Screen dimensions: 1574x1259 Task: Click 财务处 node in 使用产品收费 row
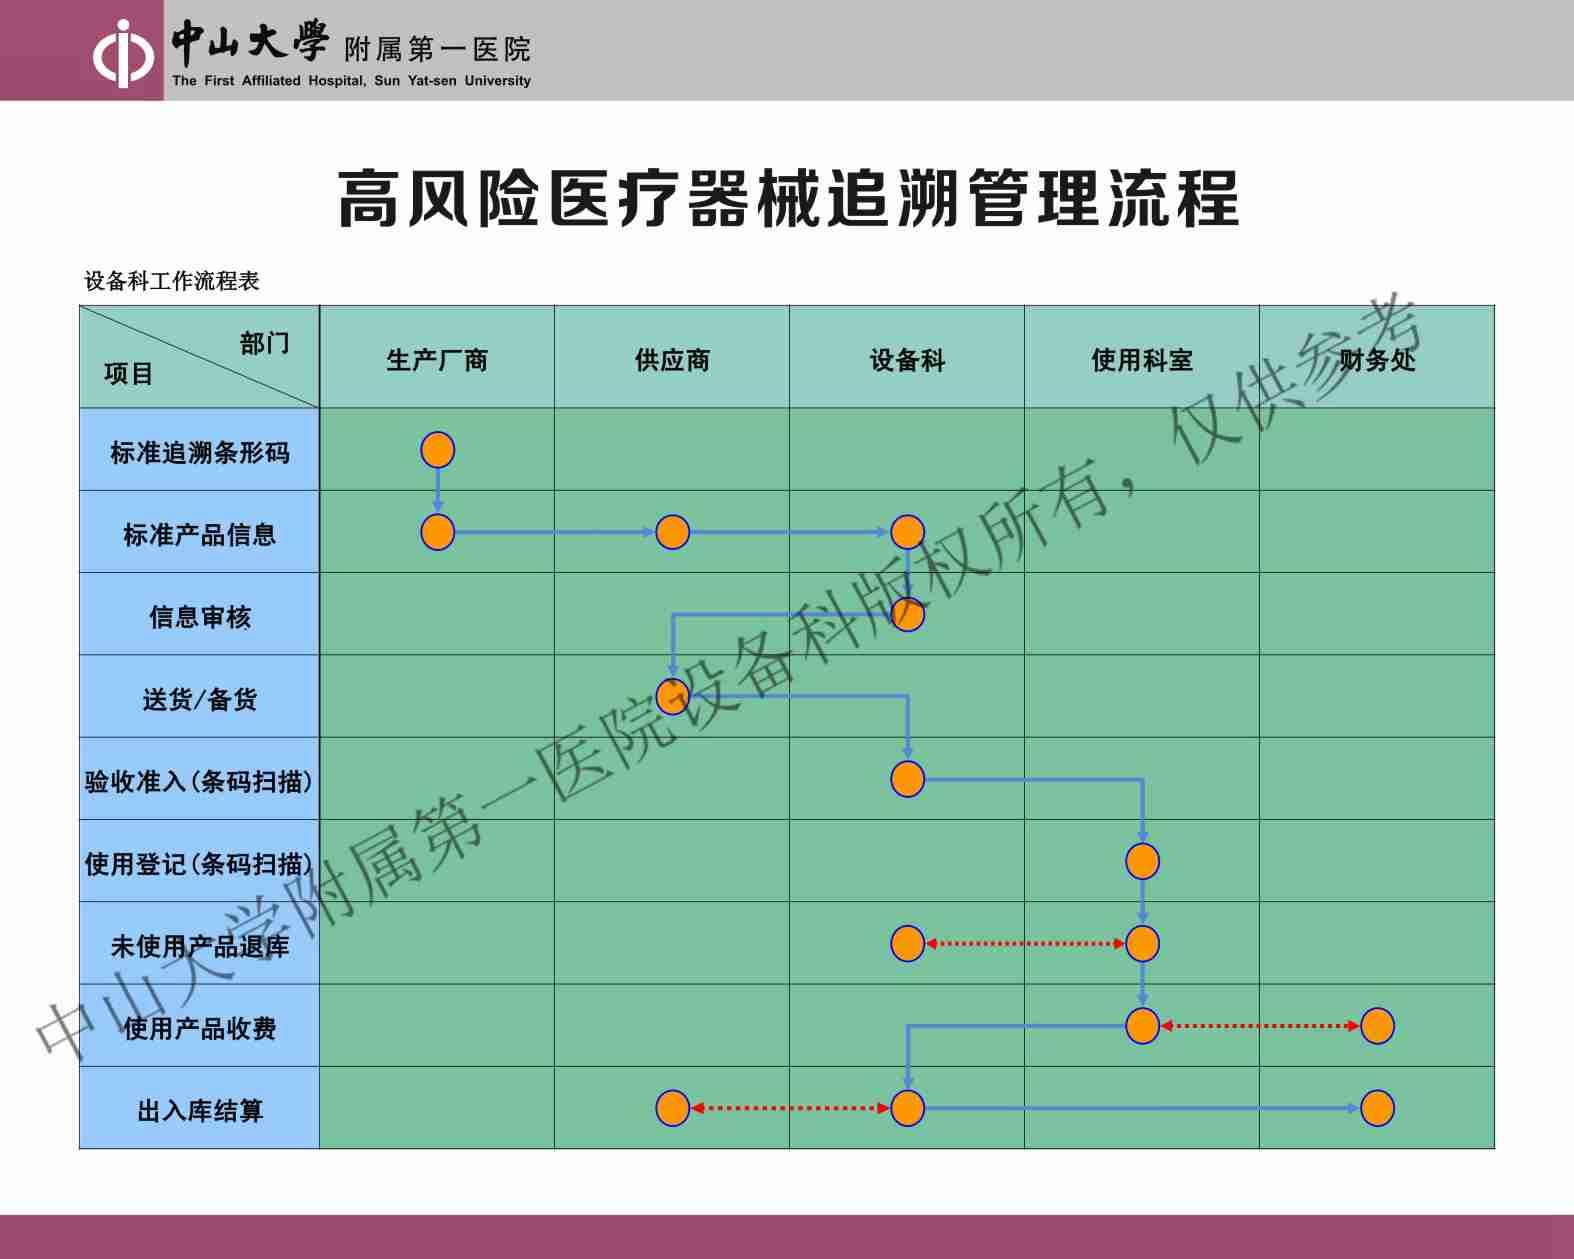1377,1026
